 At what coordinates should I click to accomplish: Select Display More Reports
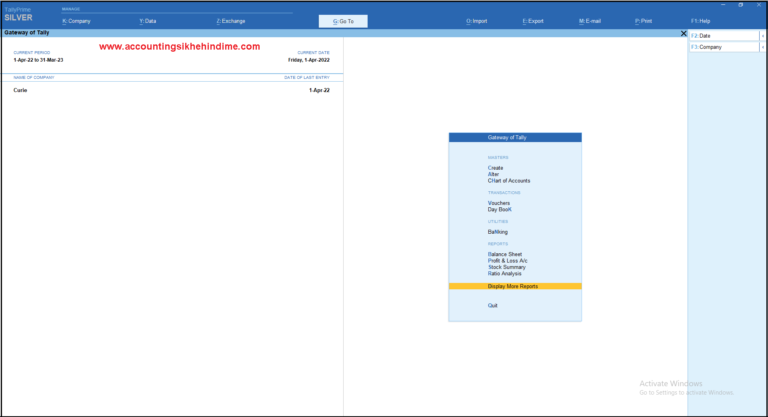pyautogui.click(x=513, y=286)
